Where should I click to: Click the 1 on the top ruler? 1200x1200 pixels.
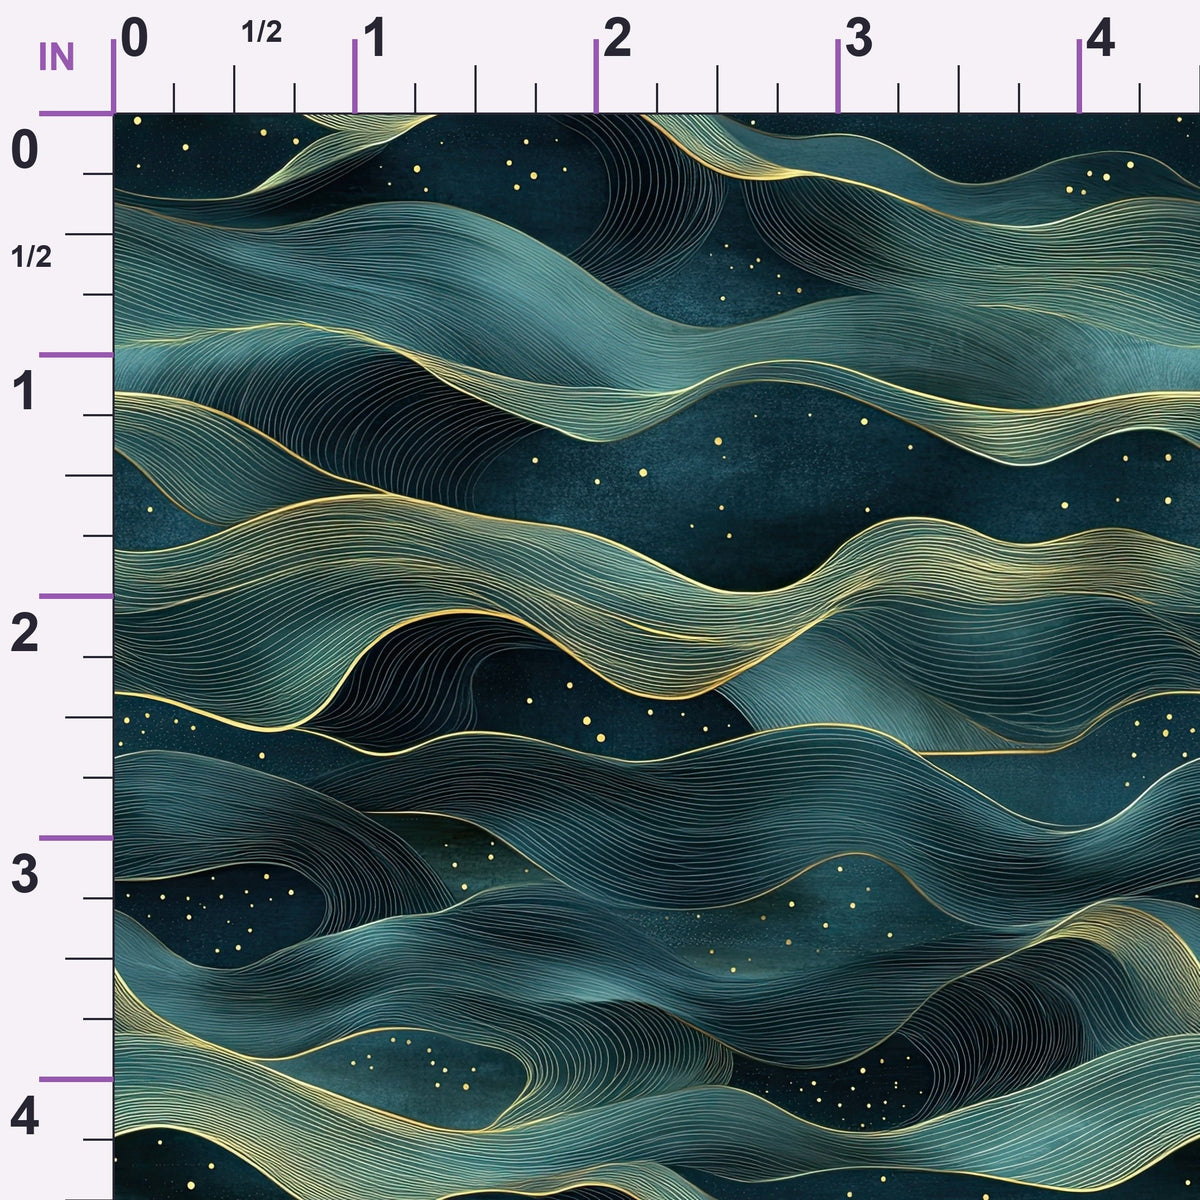[375, 39]
